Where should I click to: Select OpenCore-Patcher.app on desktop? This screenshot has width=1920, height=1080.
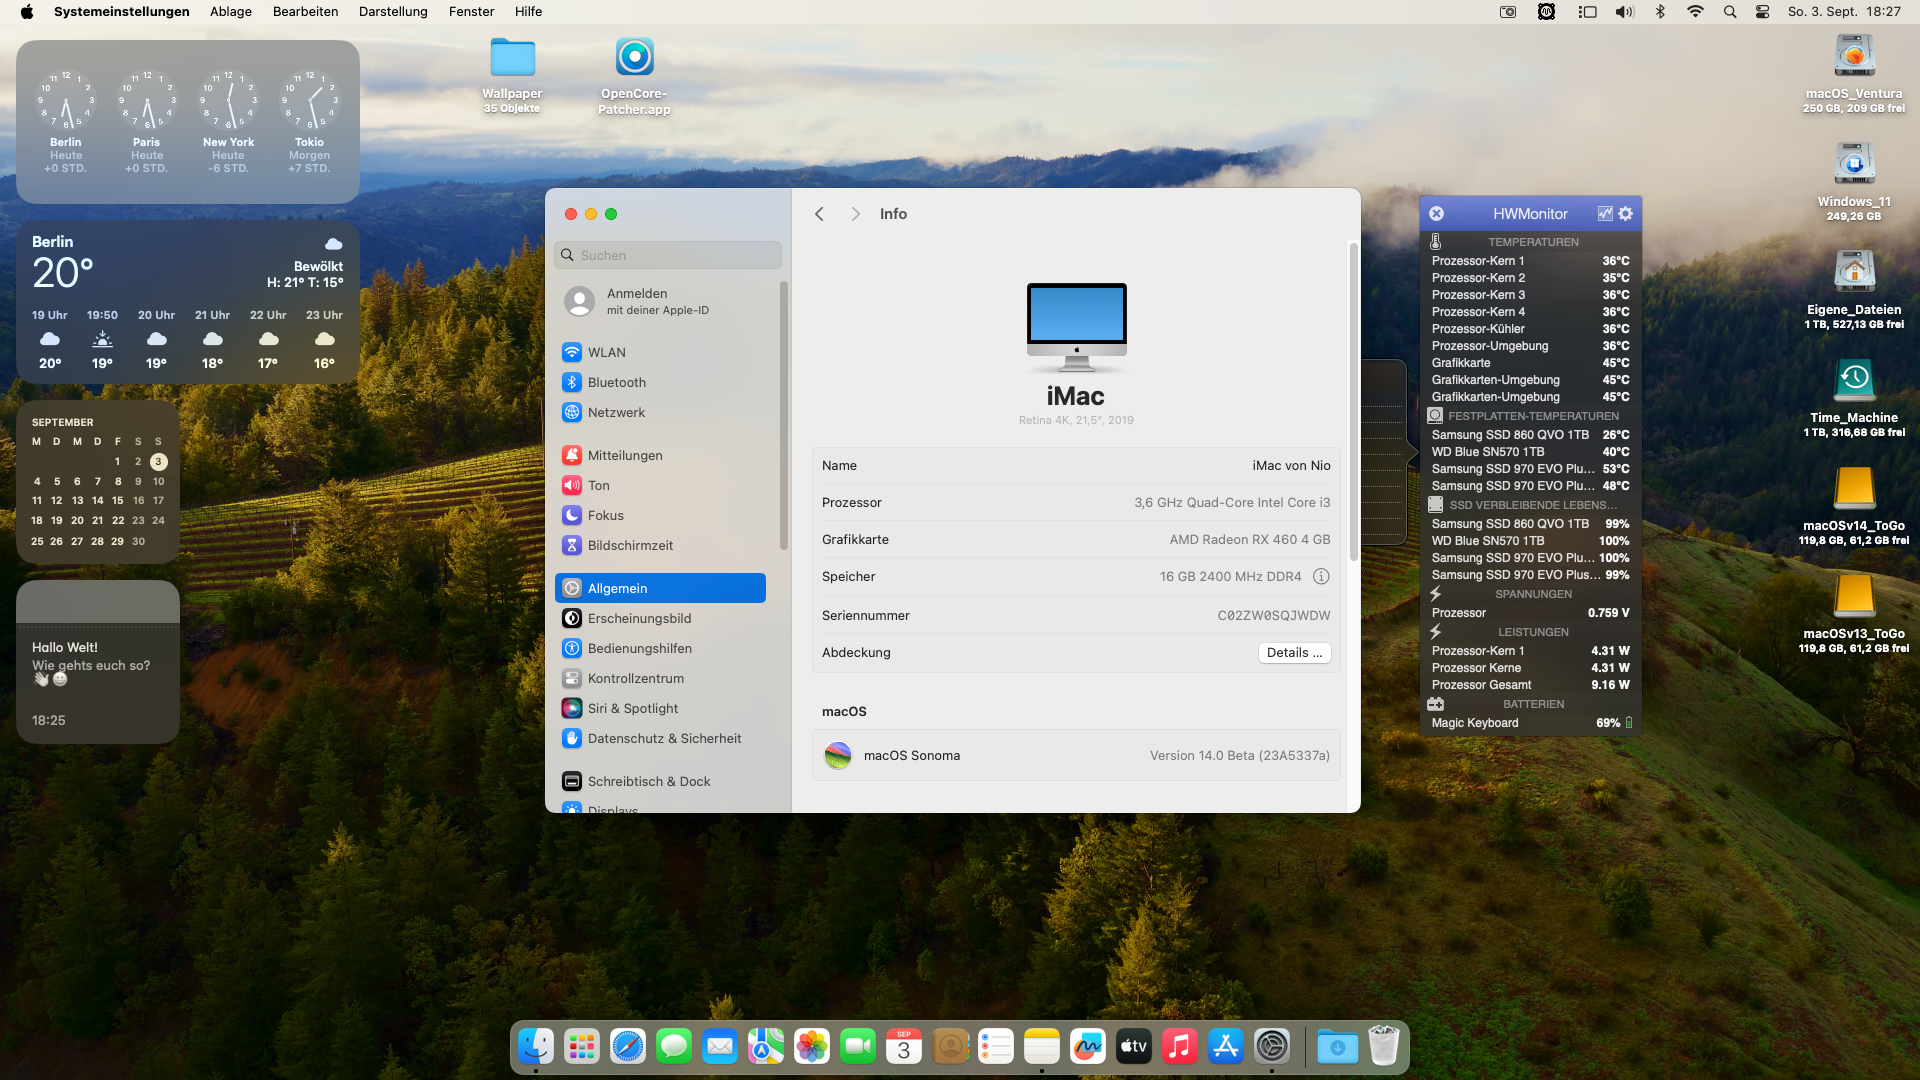tap(634, 58)
